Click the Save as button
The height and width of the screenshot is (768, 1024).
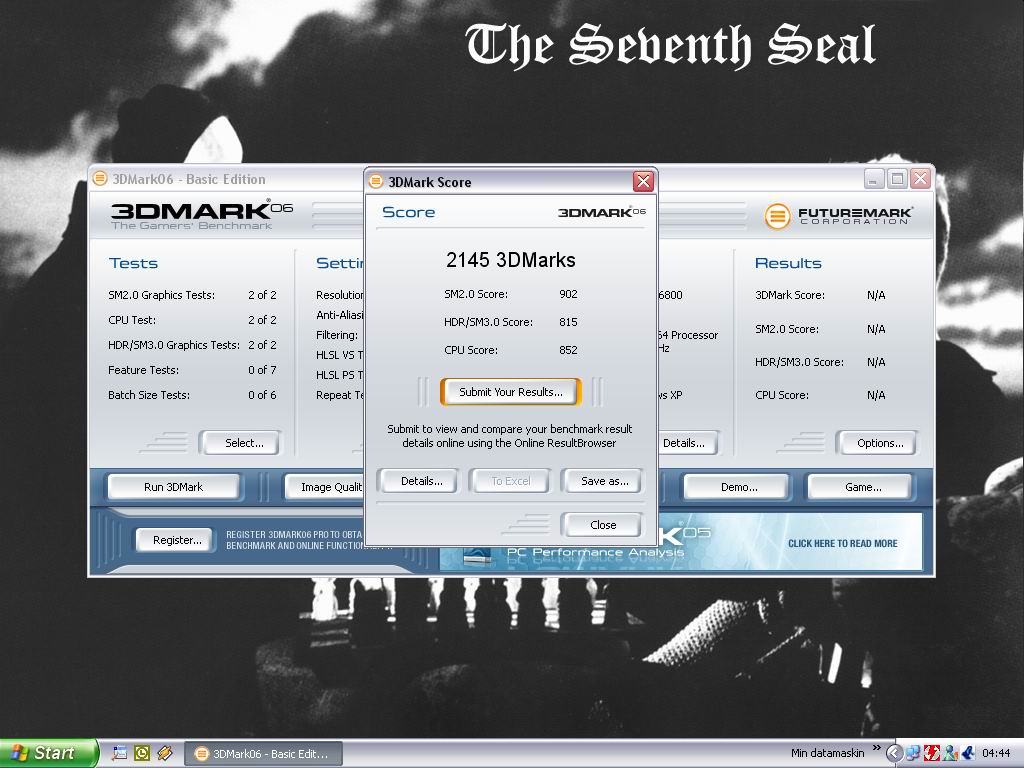pyautogui.click(x=604, y=481)
